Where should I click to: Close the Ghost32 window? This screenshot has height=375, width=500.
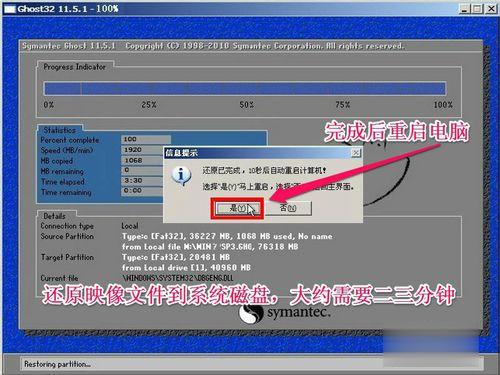[491, 9]
